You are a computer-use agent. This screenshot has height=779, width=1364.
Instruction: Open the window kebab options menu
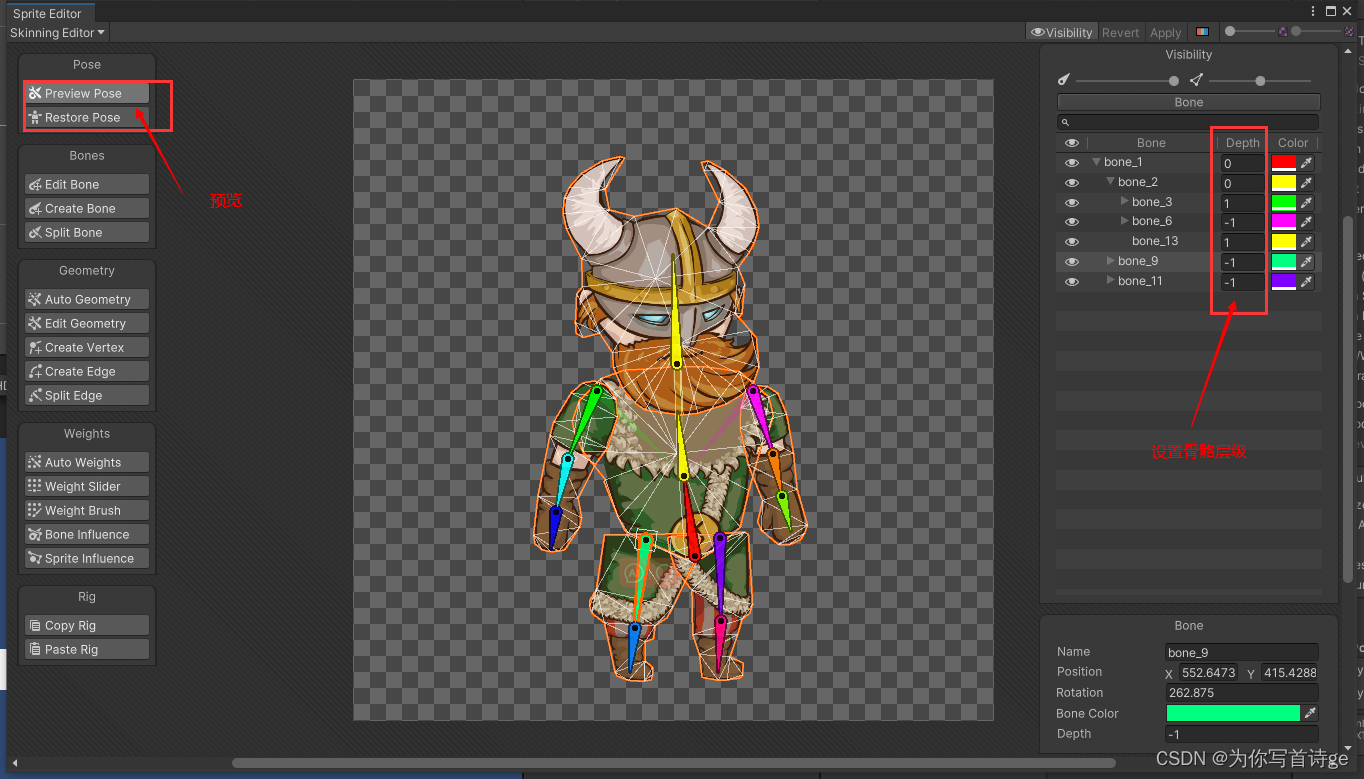point(1313,11)
